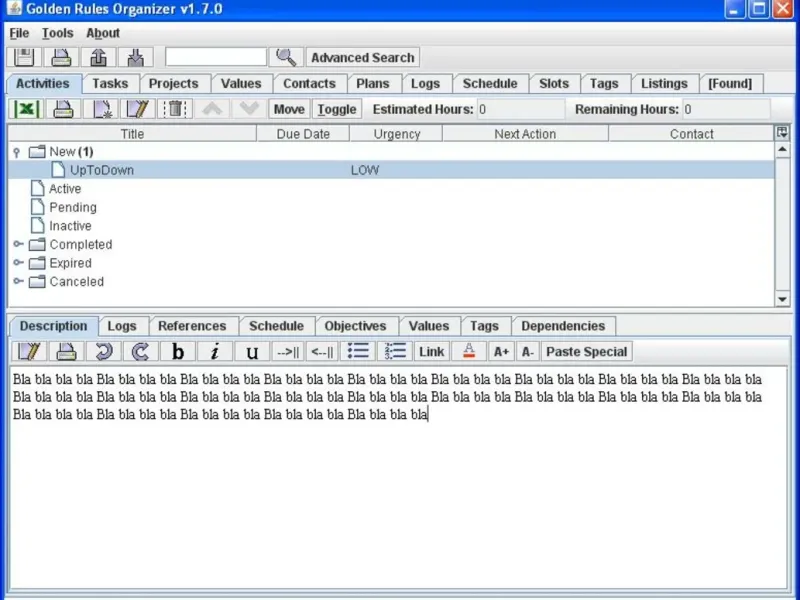Click the edit description pencil icon
The width and height of the screenshot is (800, 600).
tap(29, 352)
